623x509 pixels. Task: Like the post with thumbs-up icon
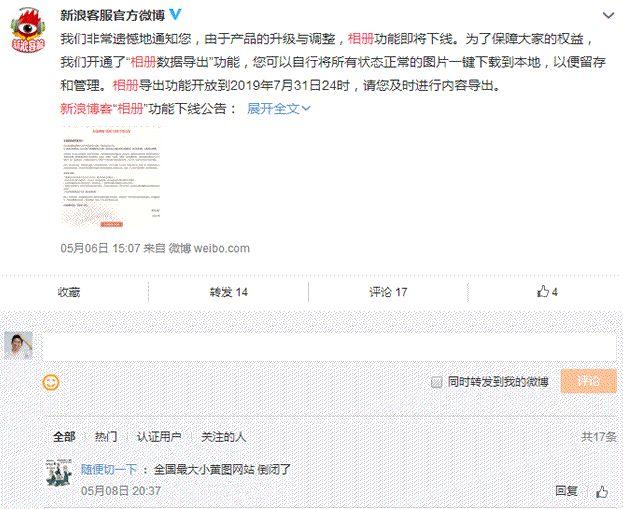click(x=547, y=292)
